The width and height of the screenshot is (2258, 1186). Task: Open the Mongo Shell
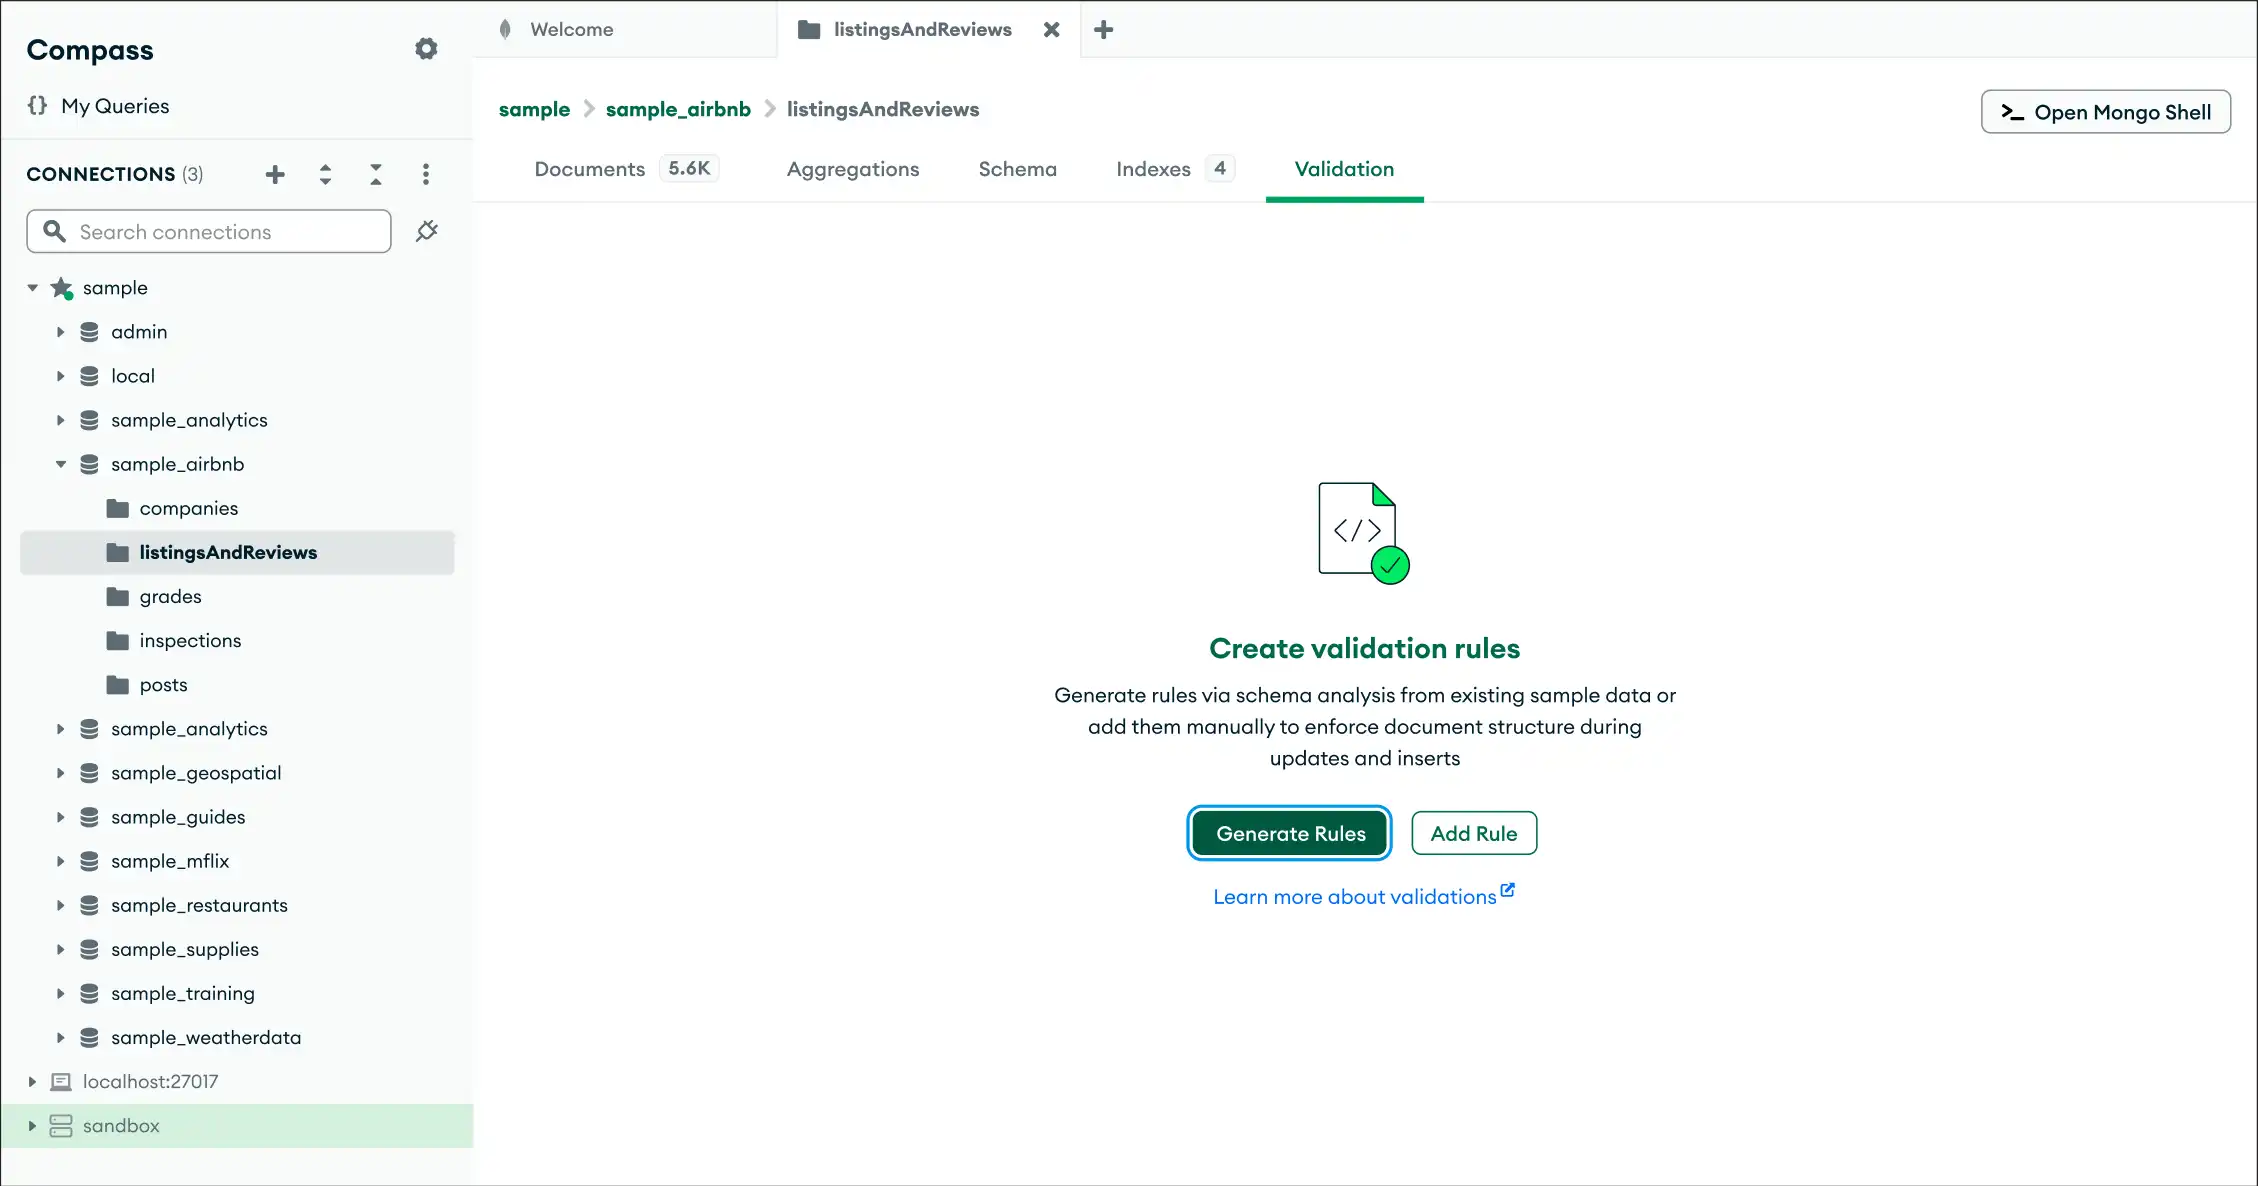[2105, 111]
